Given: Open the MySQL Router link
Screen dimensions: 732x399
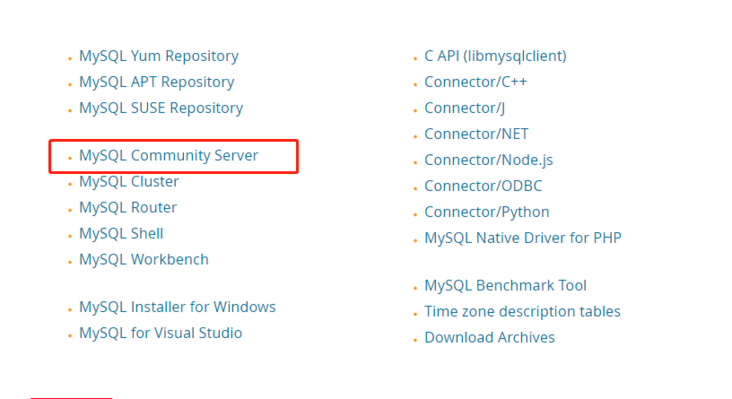Looking at the screenshot, I should click(128, 208).
